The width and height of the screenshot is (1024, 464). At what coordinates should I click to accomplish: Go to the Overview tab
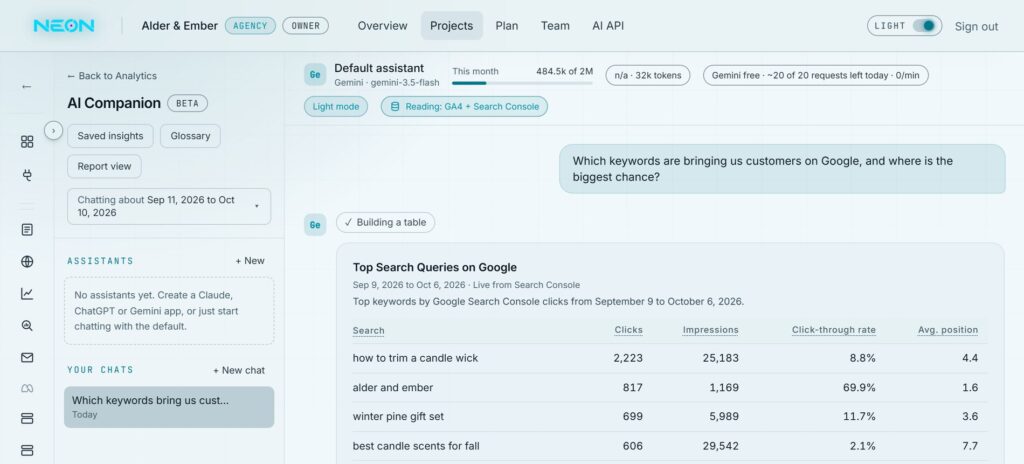(383, 25)
